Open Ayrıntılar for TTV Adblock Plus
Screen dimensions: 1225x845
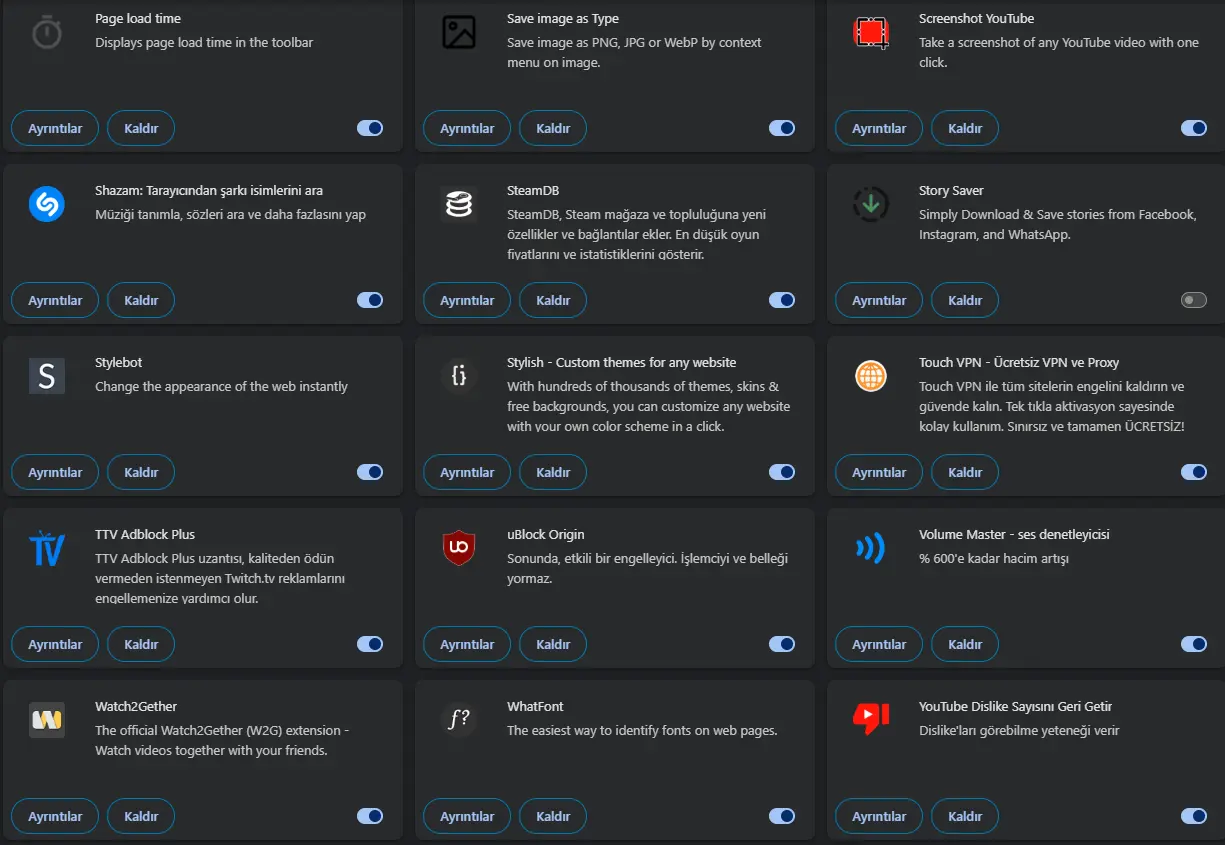click(55, 644)
